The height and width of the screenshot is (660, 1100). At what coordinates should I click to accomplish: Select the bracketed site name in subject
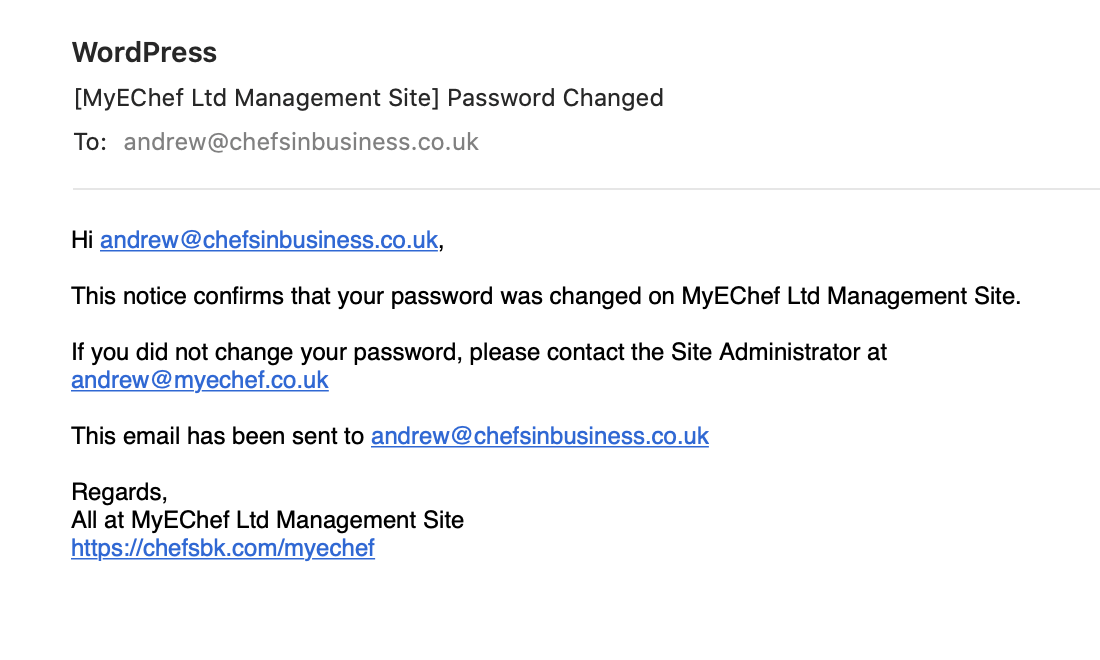pyautogui.click(x=257, y=98)
